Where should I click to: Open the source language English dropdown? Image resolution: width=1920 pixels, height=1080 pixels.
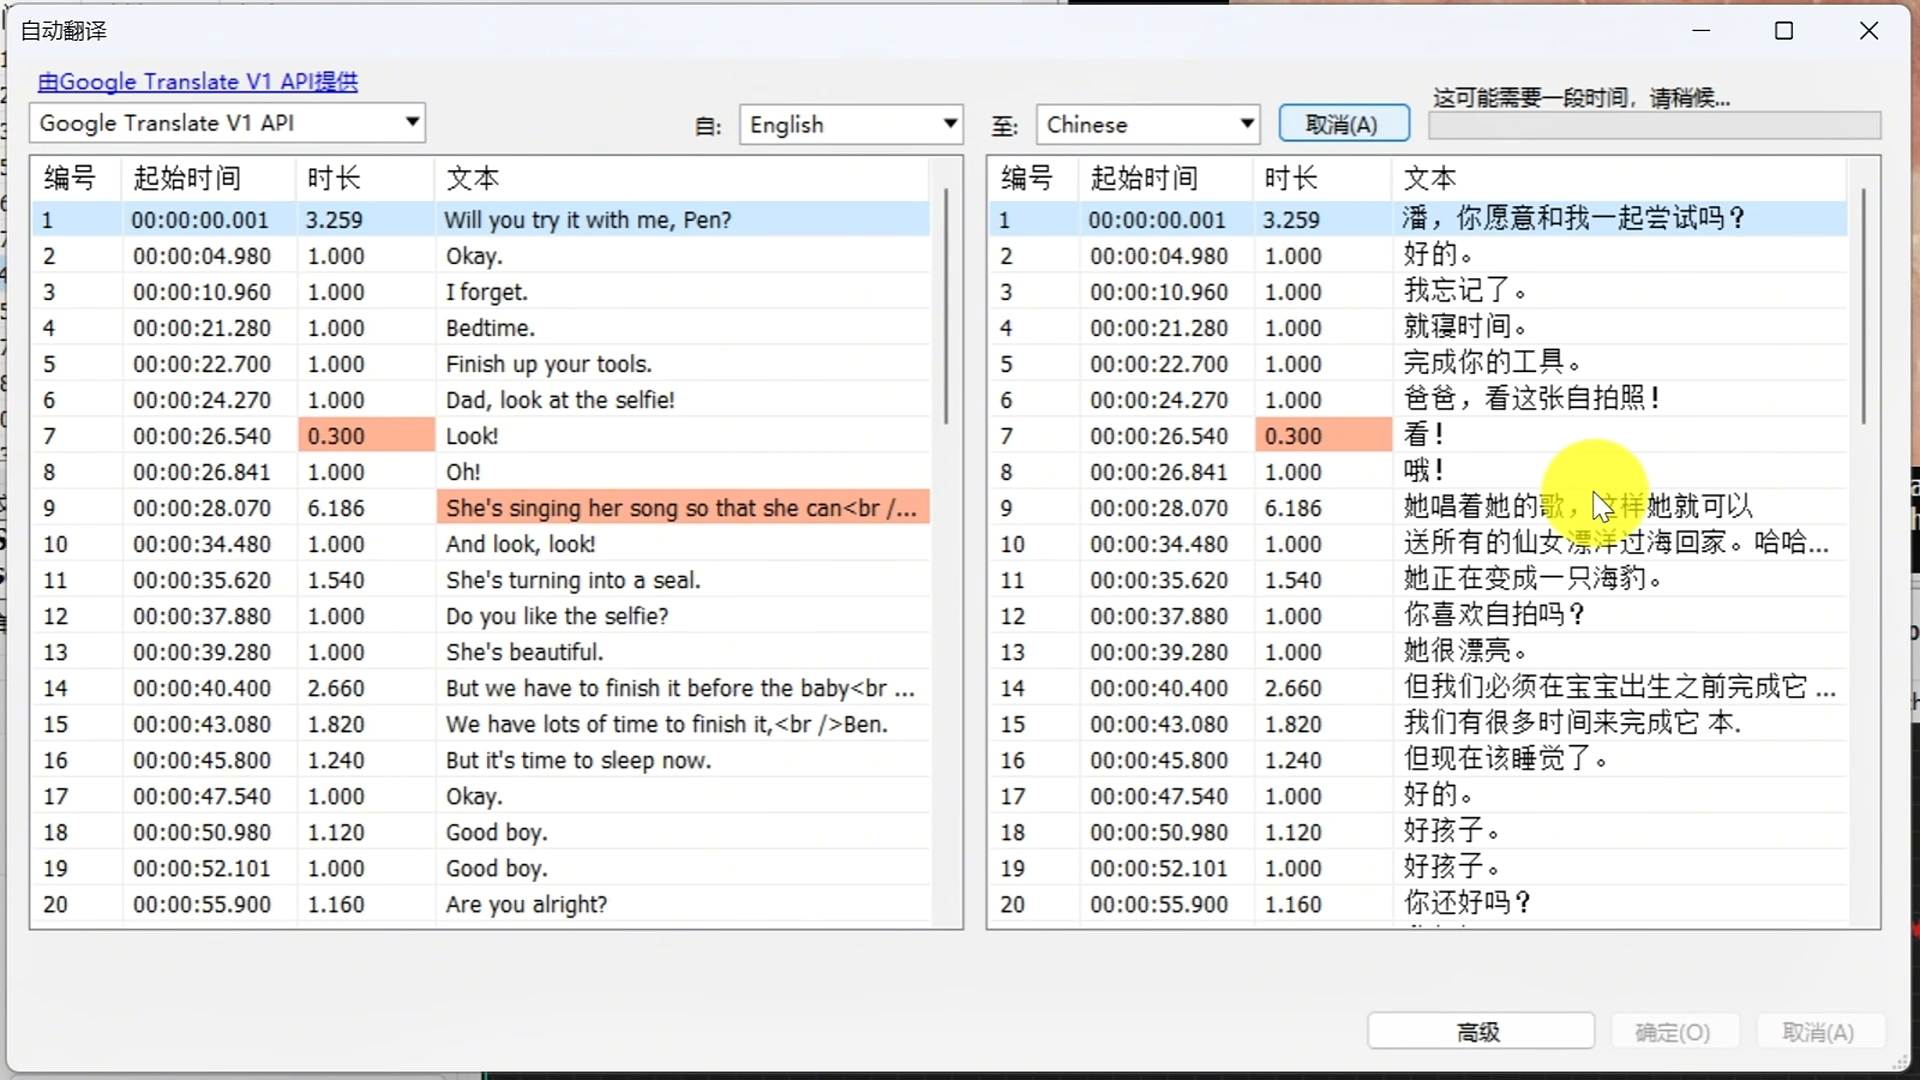(x=949, y=124)
